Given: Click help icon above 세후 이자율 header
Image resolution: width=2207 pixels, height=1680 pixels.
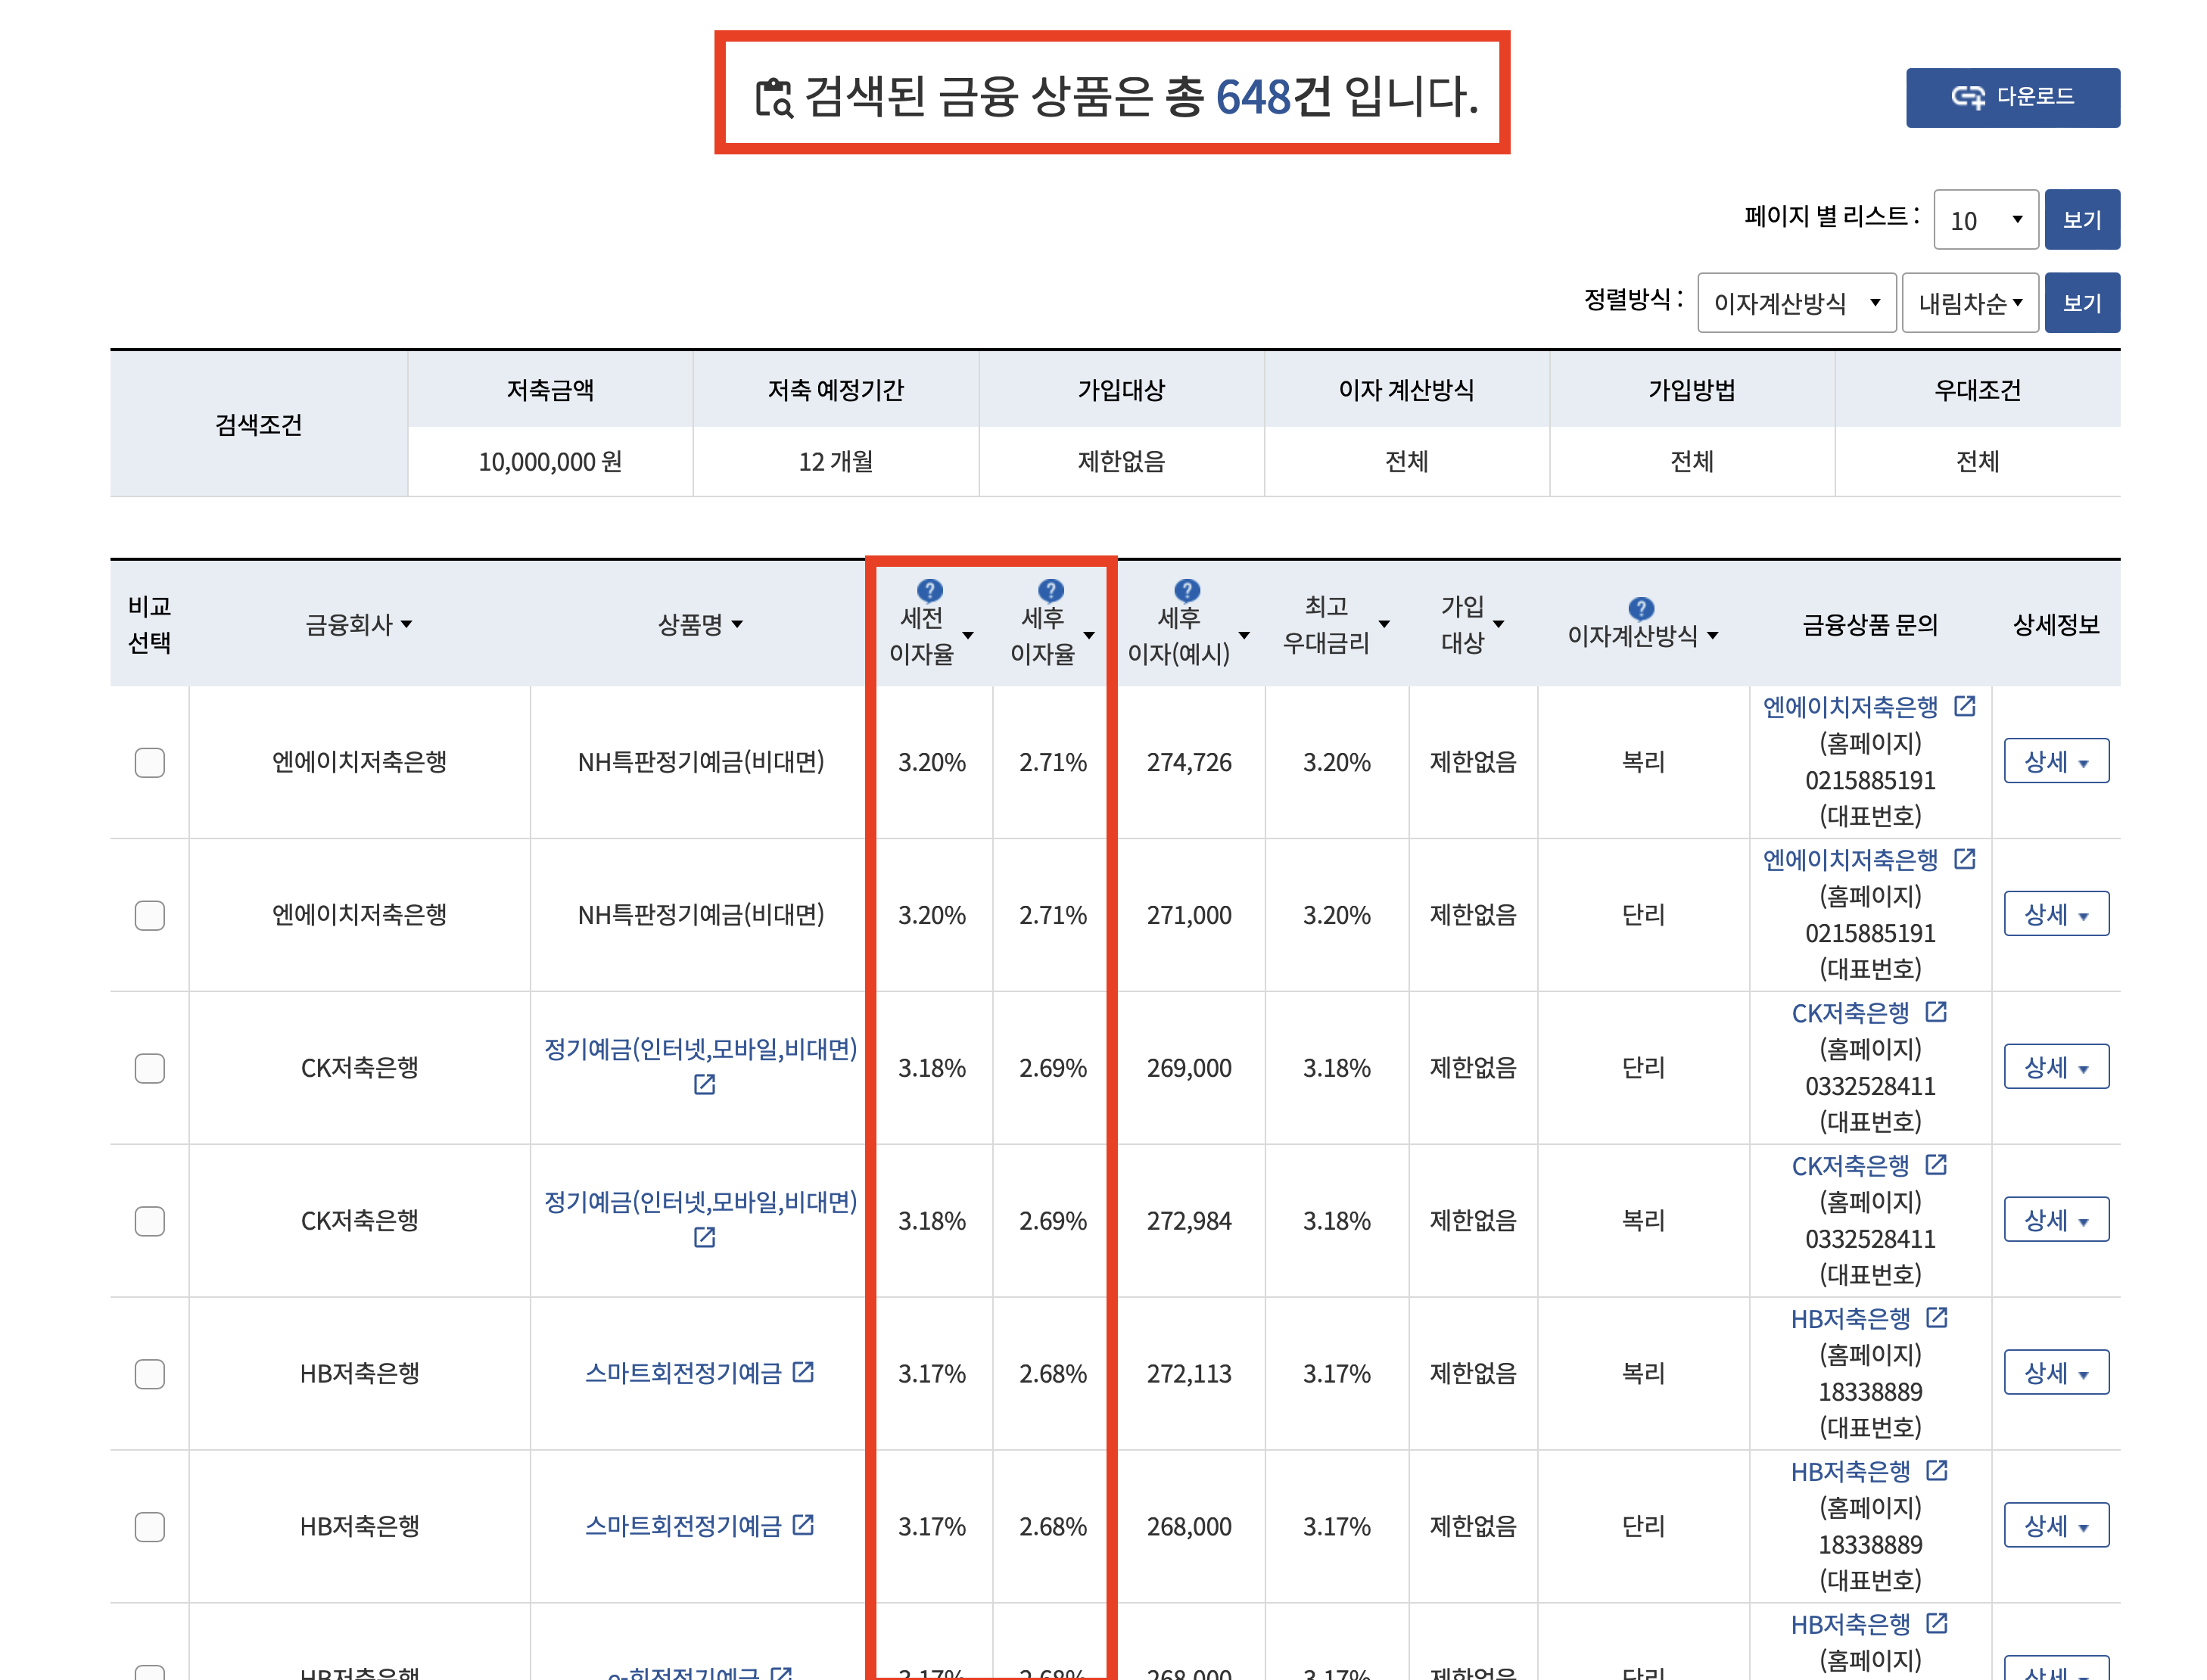Looking at the screenshot, I should tap(1050, 590).
